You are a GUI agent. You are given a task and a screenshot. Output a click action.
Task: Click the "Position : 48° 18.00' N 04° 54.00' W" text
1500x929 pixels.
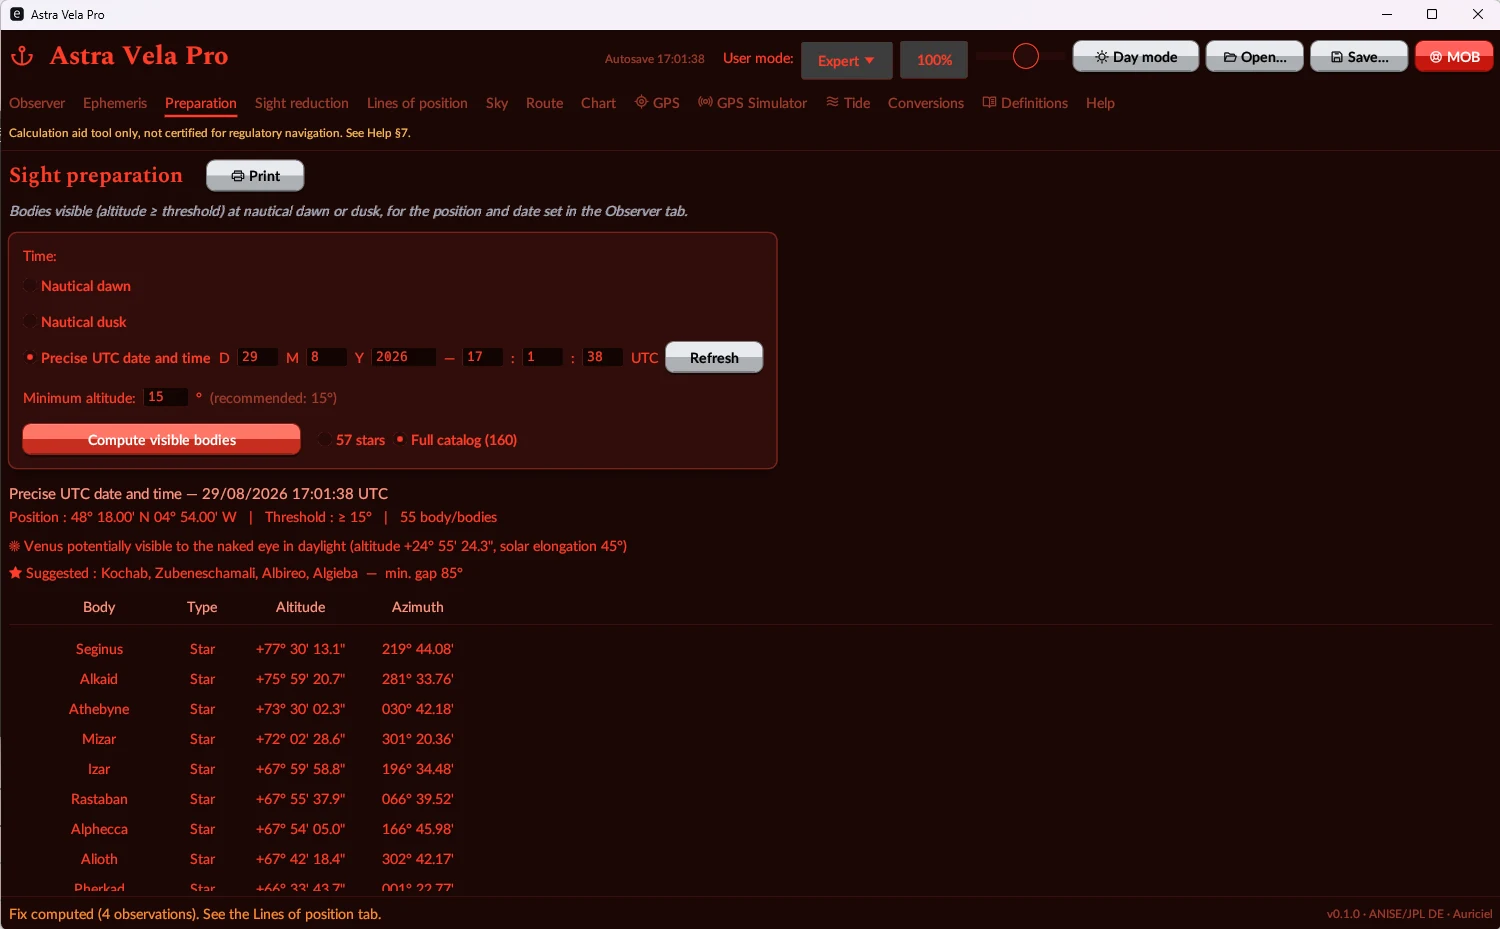coord(123,517)
